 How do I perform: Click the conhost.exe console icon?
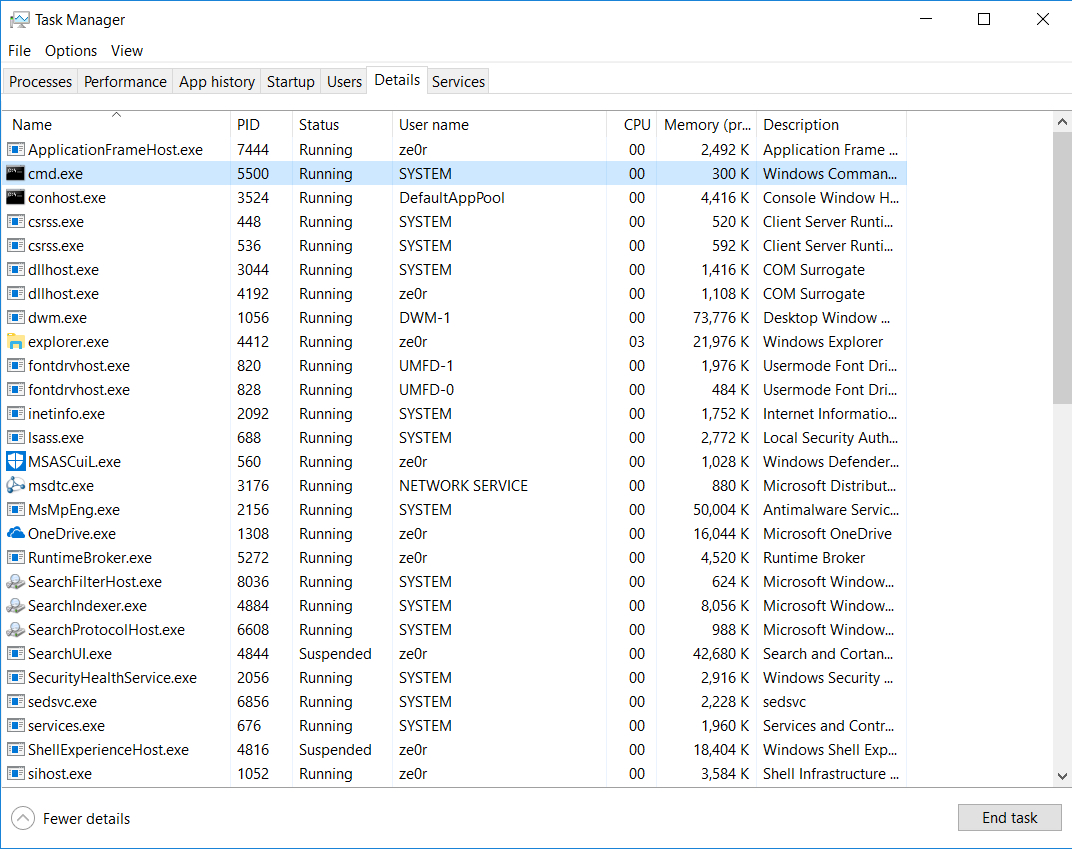point(16,198)
